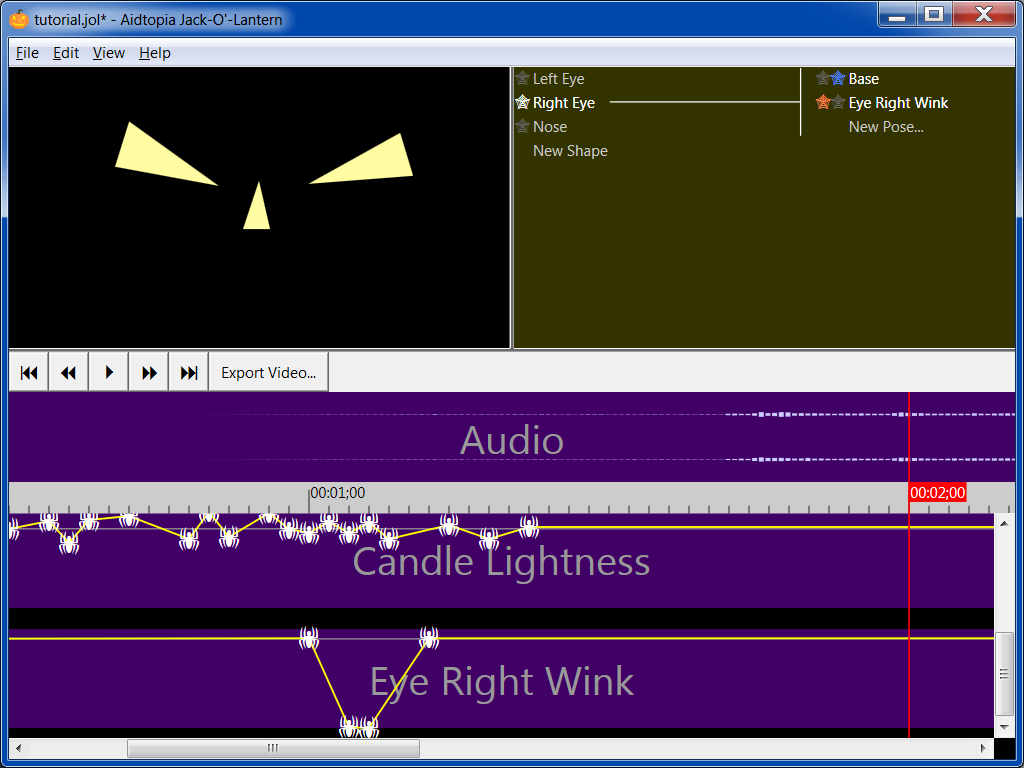Click the gray web icon beside Left Eye

click(x=522, y=78)
